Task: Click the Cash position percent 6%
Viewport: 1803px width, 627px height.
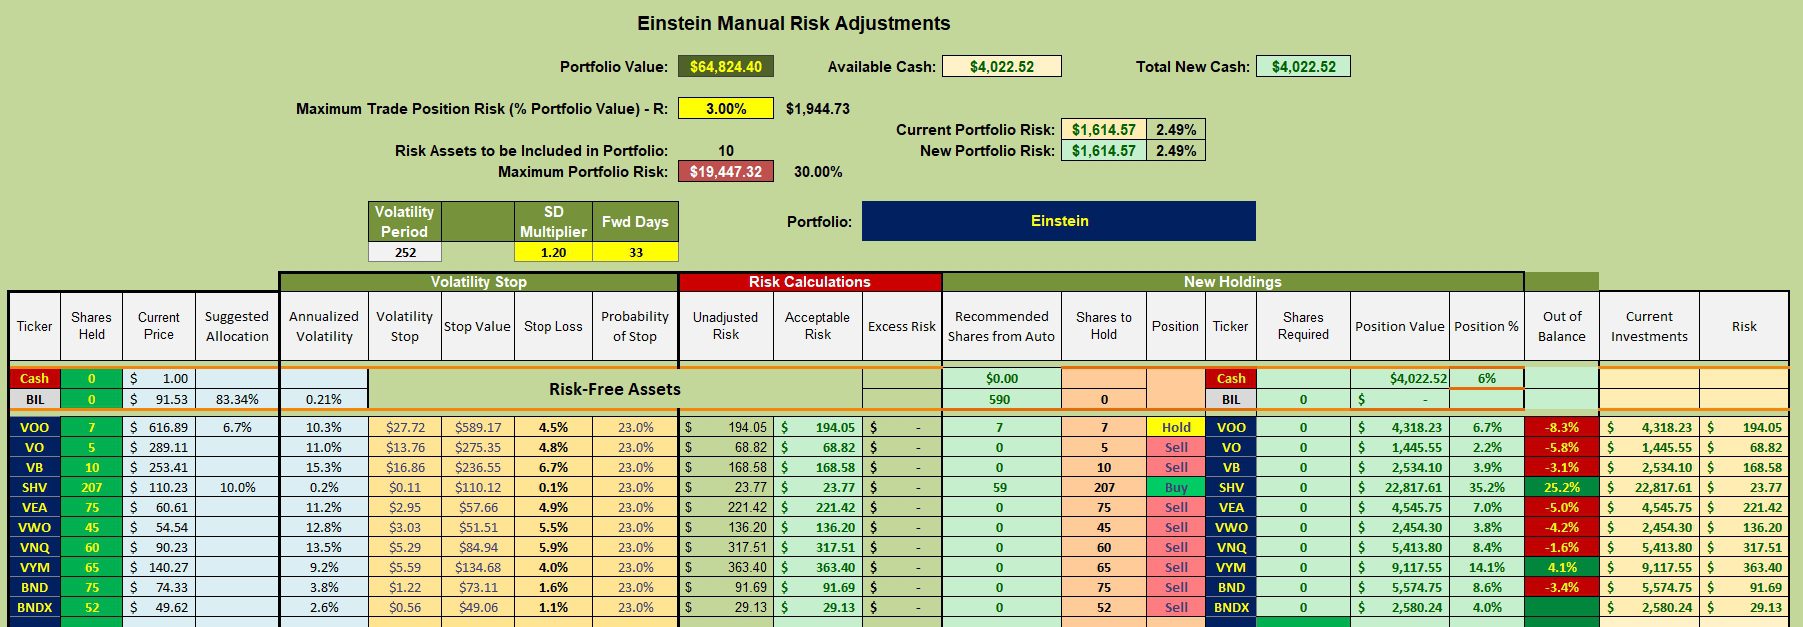Action: [1487, 378]
